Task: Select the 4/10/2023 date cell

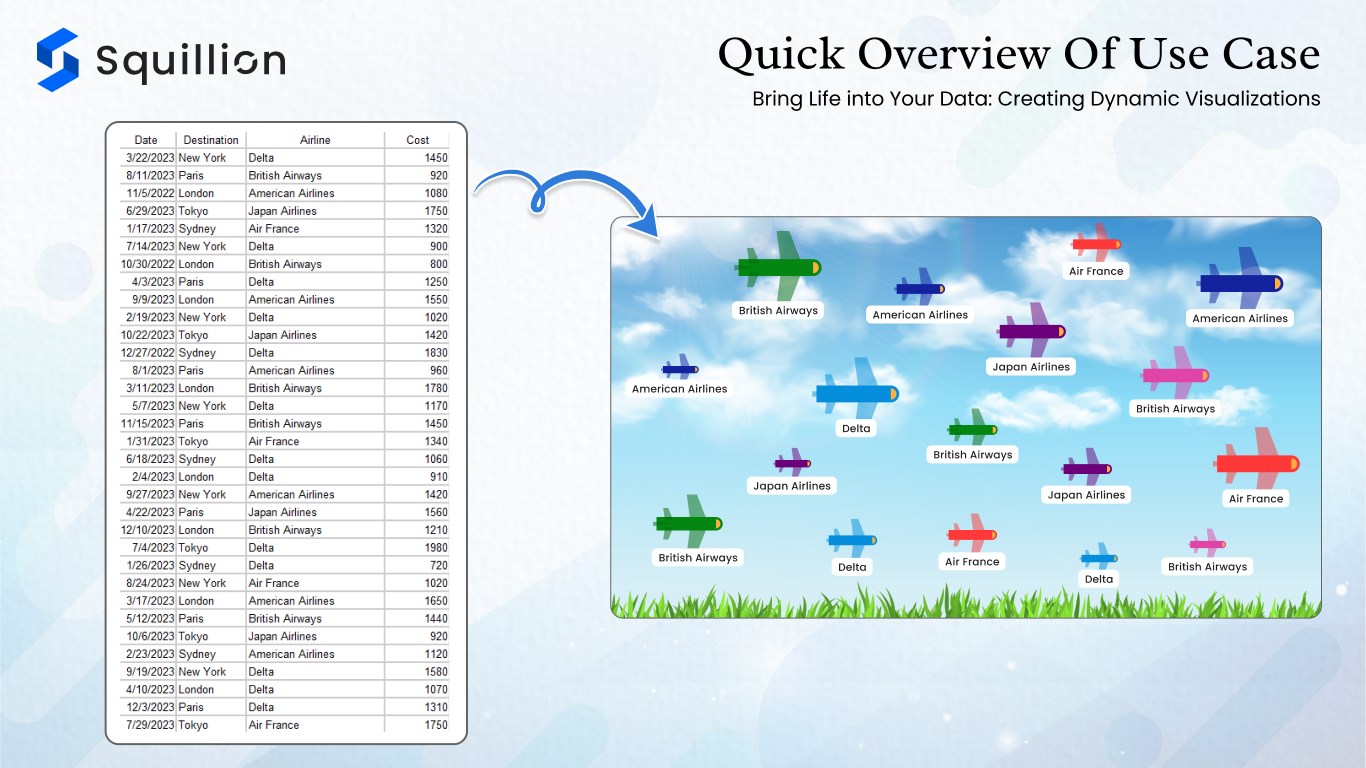Action: [x=148, y=690]
